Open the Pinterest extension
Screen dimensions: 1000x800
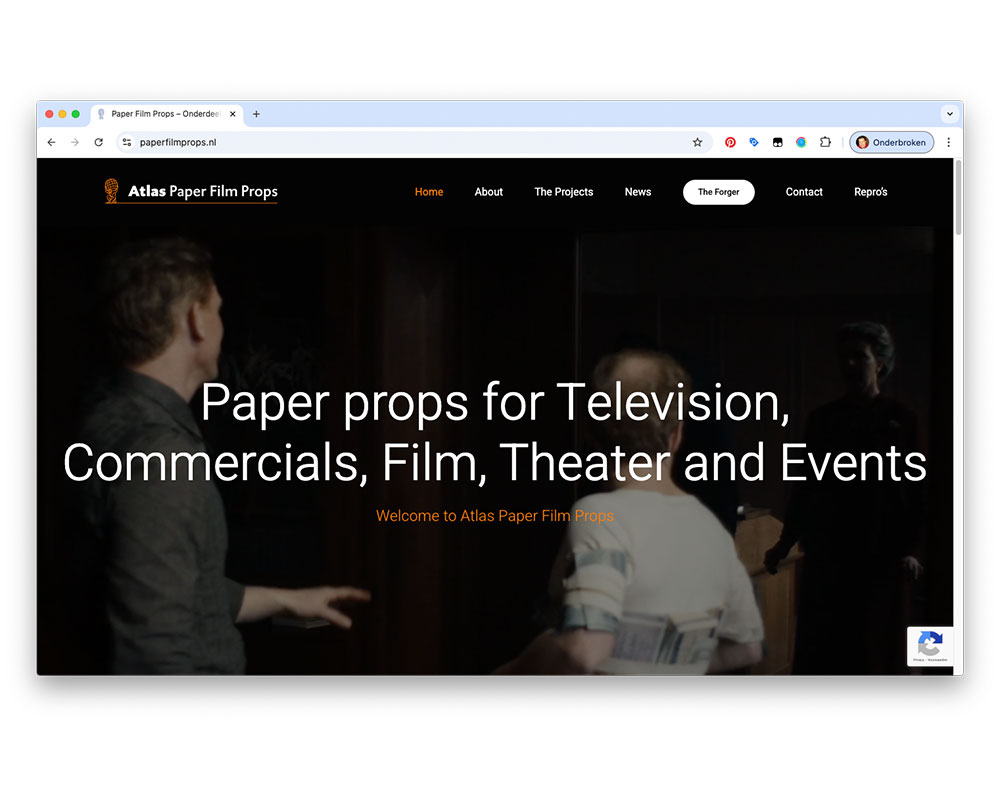730,142
